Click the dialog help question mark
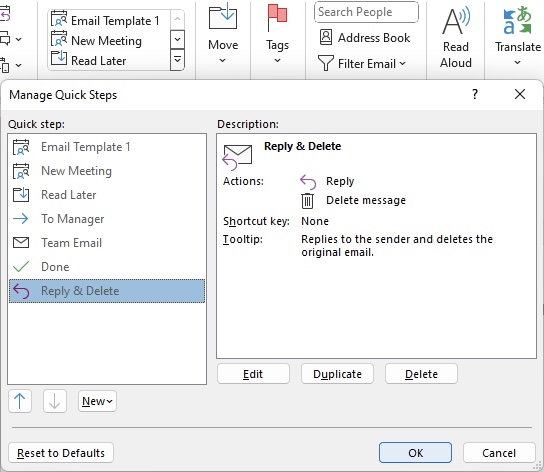 coord(475,94)
